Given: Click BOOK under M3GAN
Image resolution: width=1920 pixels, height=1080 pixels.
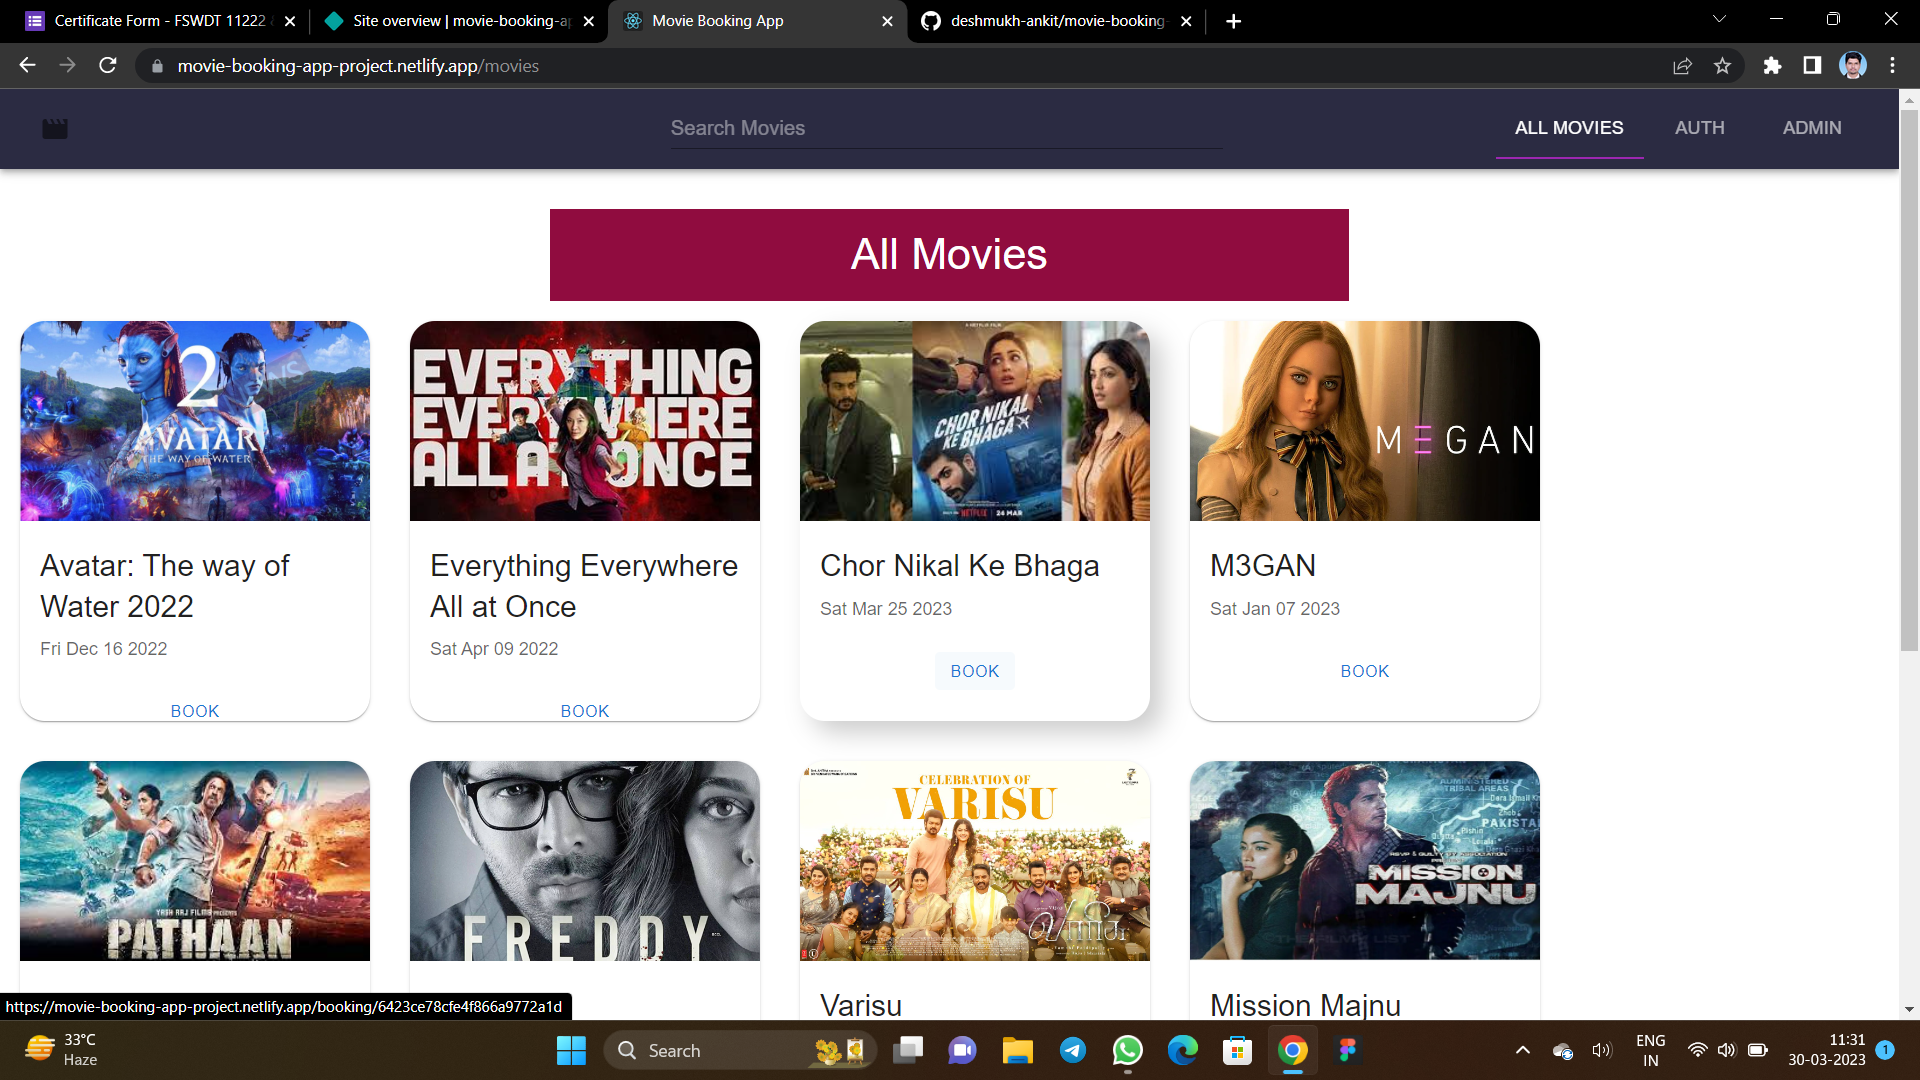Looking at the screenshot, I should [1364, 670].
